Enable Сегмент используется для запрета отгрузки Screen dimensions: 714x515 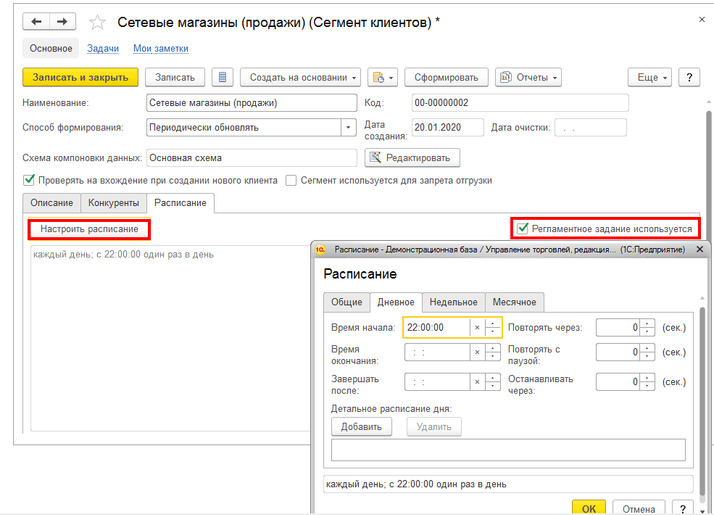click(291, 181)
